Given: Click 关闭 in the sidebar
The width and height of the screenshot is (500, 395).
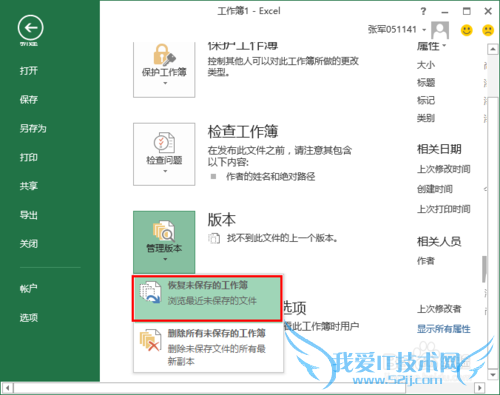Looking at the screenshot, I should point(29,244).
